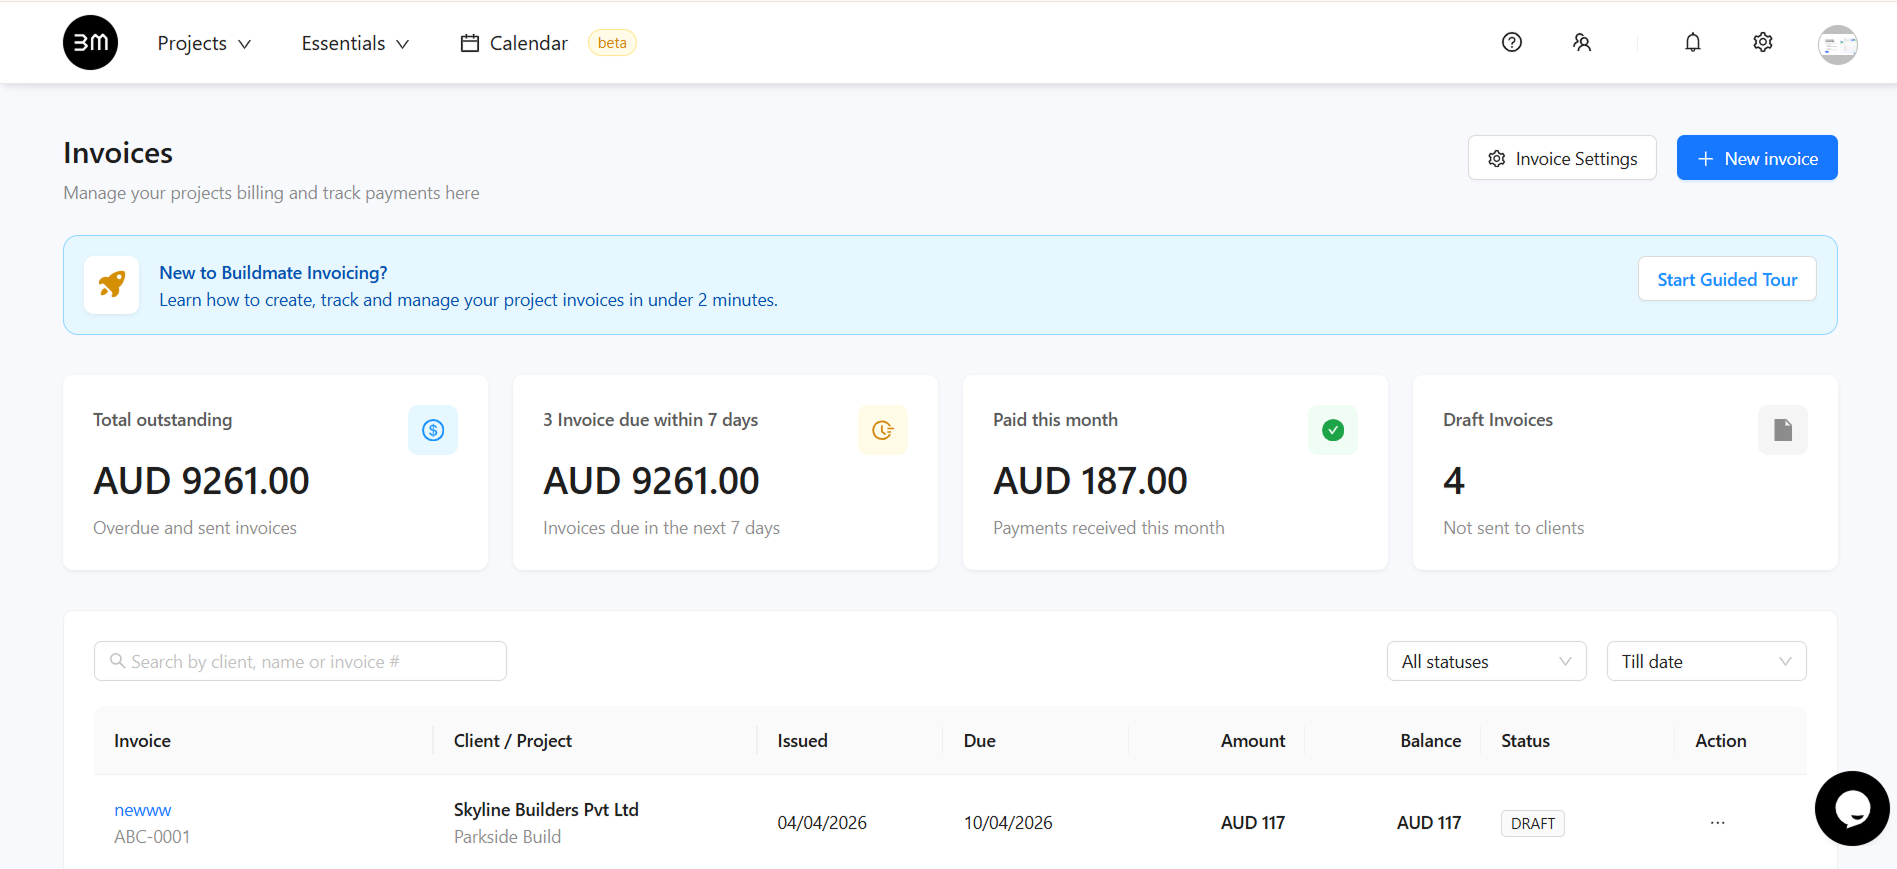Screen dimensions: 1897x869
Task: Click the clock icon on due-within-7-days card
Action: click(x=883, y=430)
